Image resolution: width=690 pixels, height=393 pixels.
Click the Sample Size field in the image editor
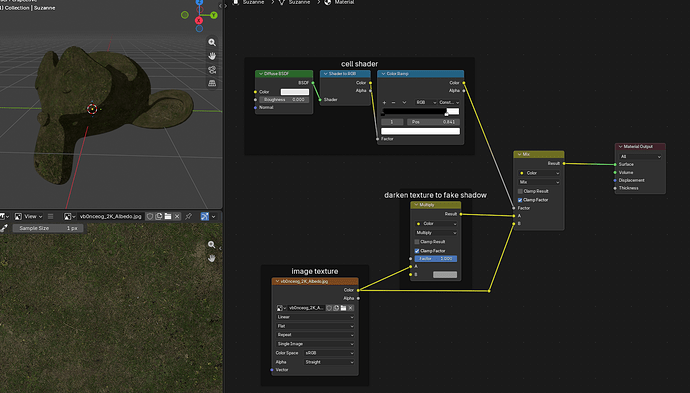(x=48, y=228)
